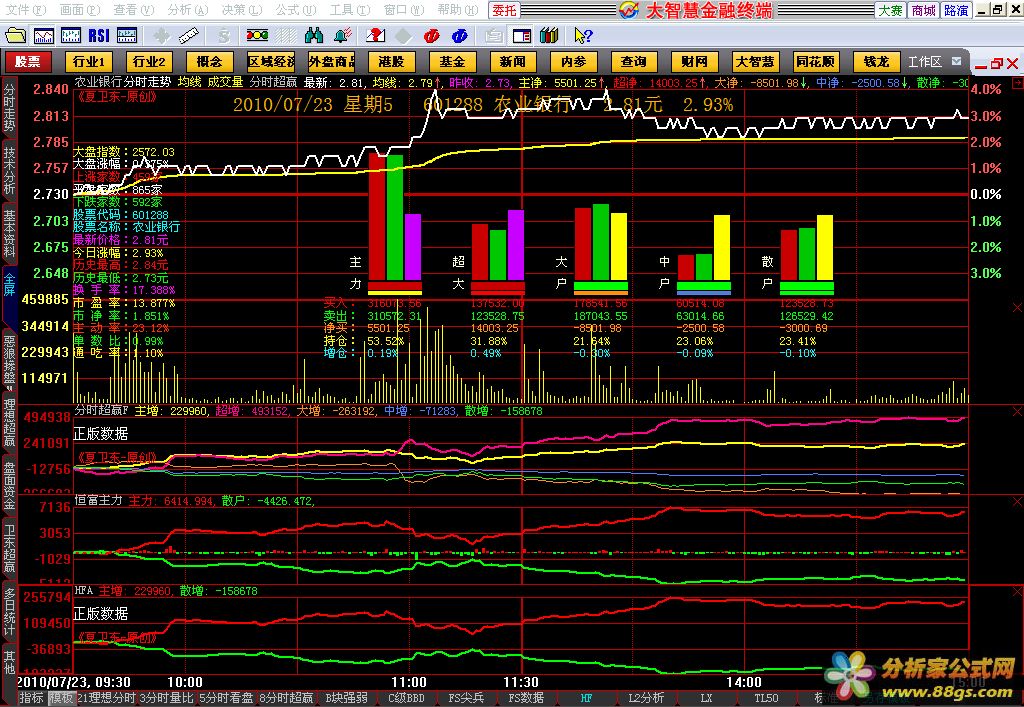The height and width of the screenshot is (707, 1024).
Task: Open the bookshelf books icon
Action: (549, 35)
